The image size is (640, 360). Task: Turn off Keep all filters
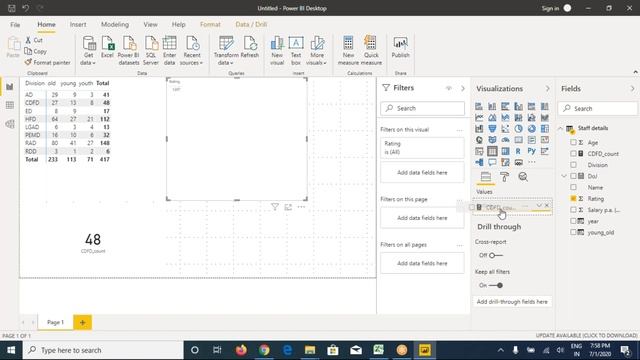496,285
